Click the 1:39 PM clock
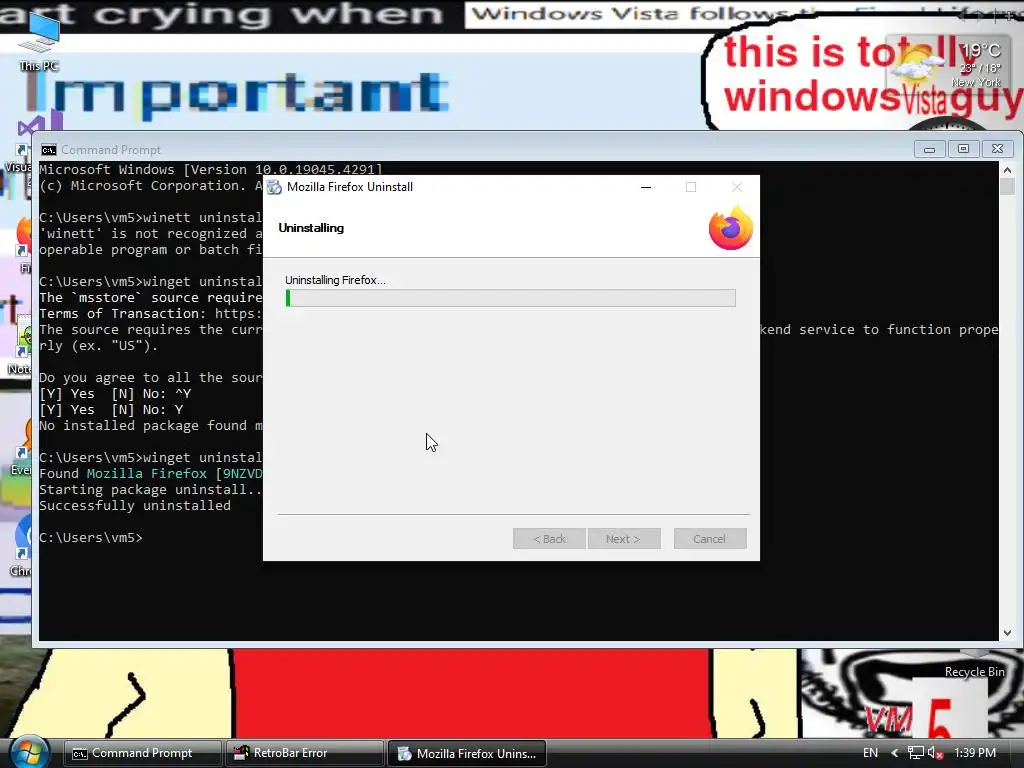 [x=975, y=753]
